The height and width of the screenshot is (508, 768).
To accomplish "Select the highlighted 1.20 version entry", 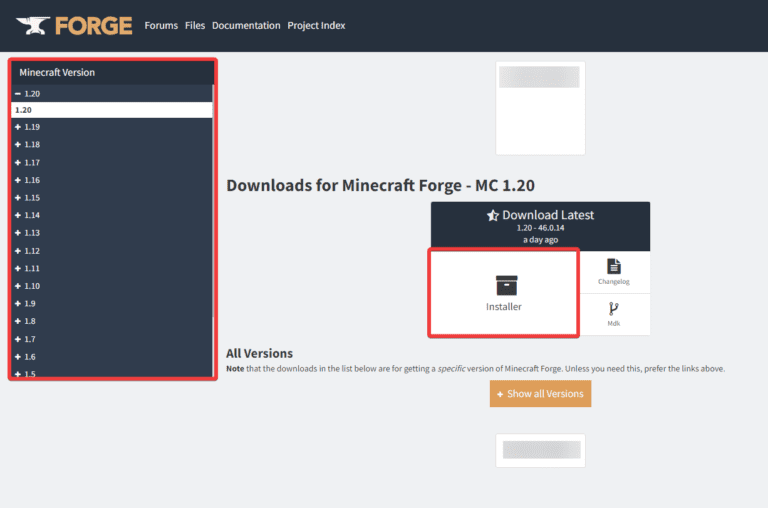I will pyautogui.click(x=112, y=110).
